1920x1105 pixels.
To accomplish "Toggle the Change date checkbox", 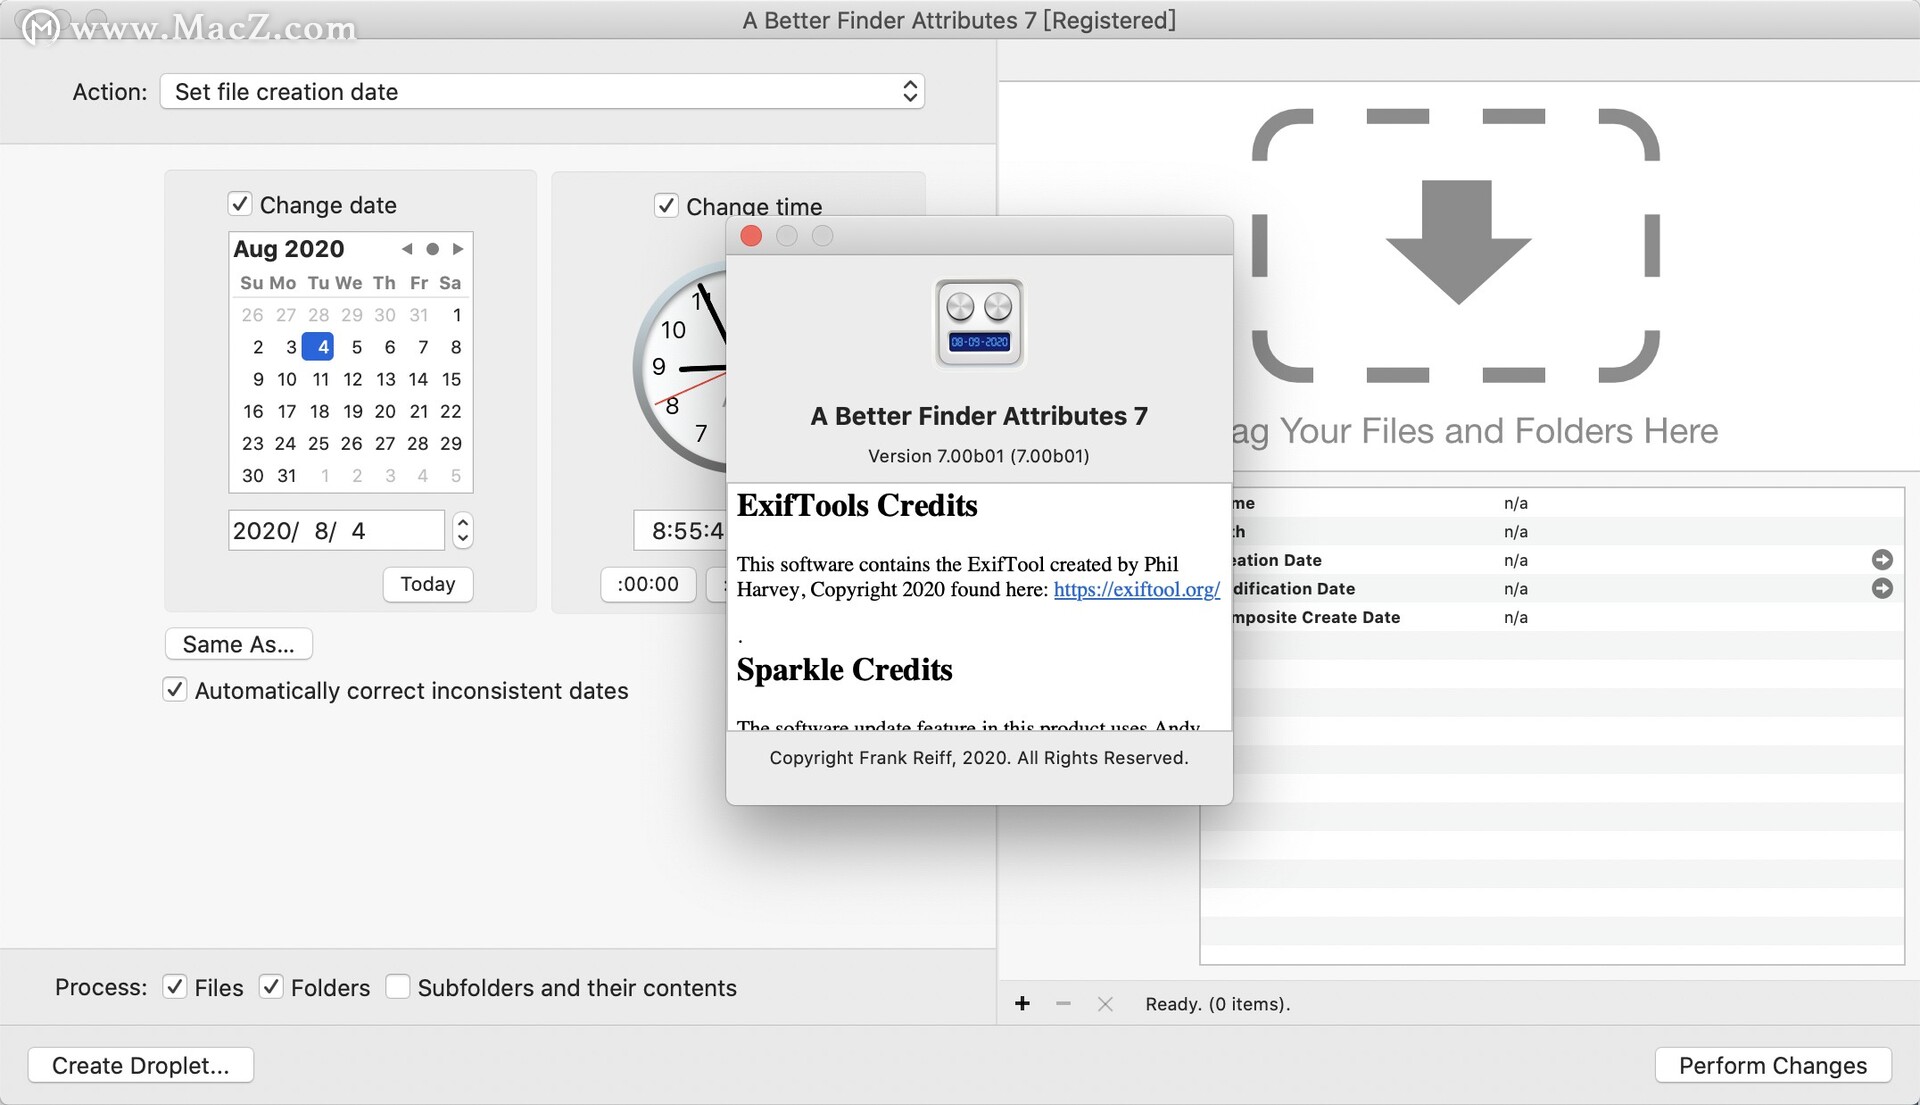I will [241, 202].
